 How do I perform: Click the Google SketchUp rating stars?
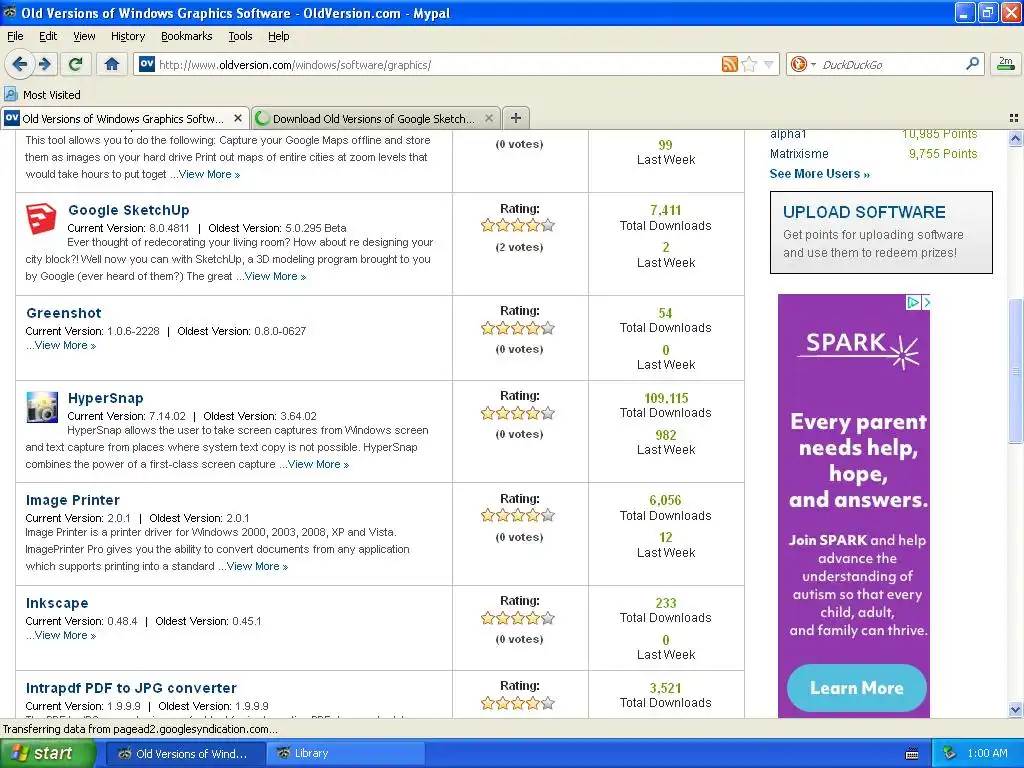point(518,226)
